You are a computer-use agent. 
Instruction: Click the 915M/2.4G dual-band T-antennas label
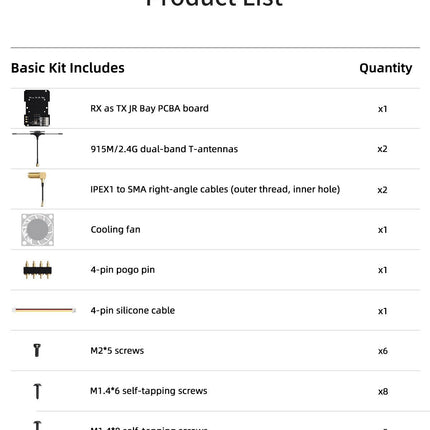pos(164,149)
